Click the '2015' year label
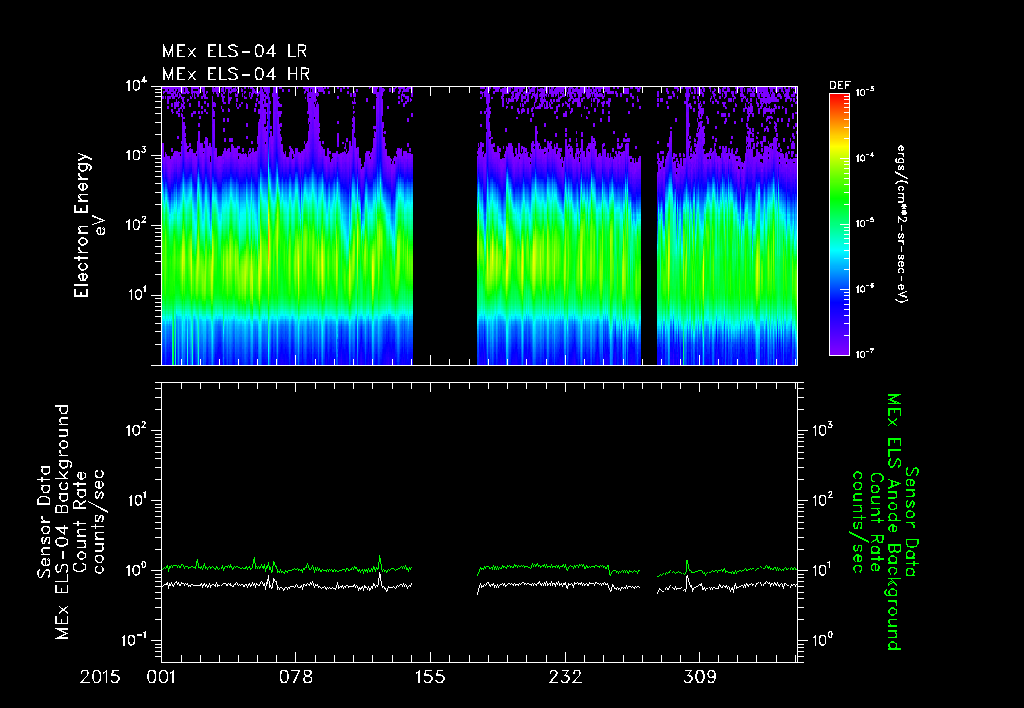 (100, 677)
